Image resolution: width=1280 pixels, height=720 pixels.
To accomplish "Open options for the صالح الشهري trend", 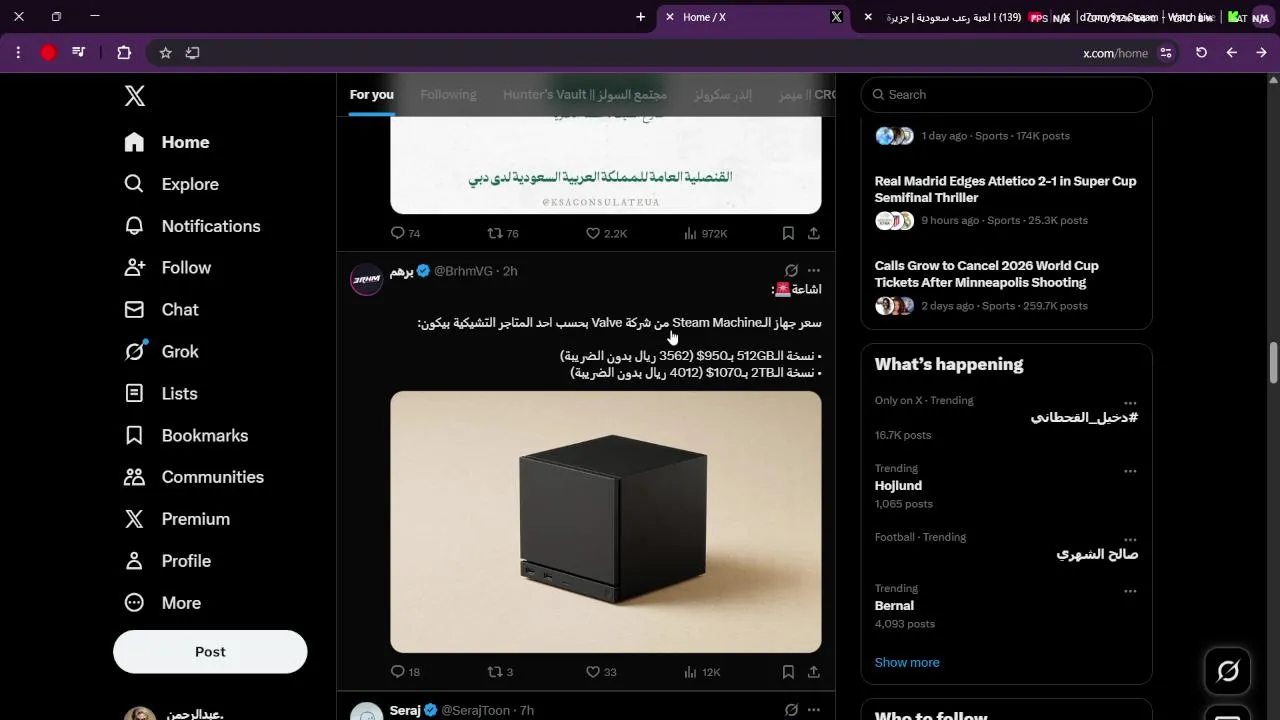I will coord(1130,540).
